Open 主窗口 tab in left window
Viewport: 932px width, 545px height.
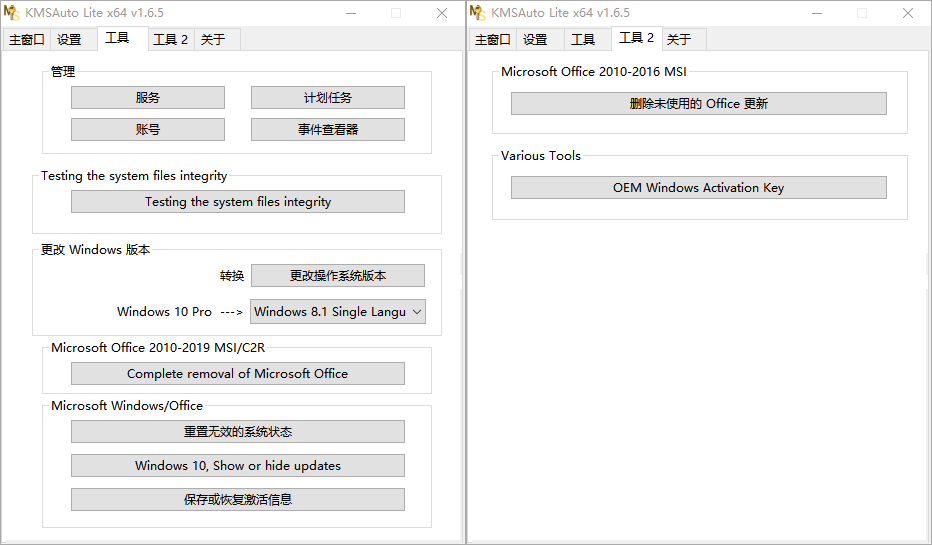pyautogui.click(x=27, y=39)
